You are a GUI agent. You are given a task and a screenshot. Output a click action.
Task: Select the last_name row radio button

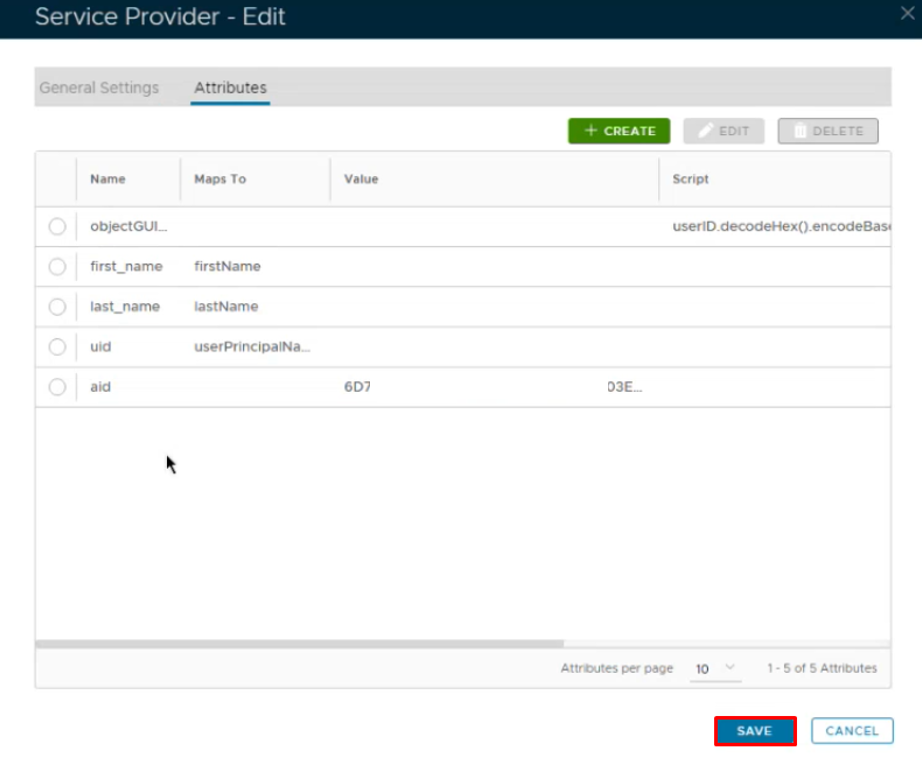click(57, 307)
